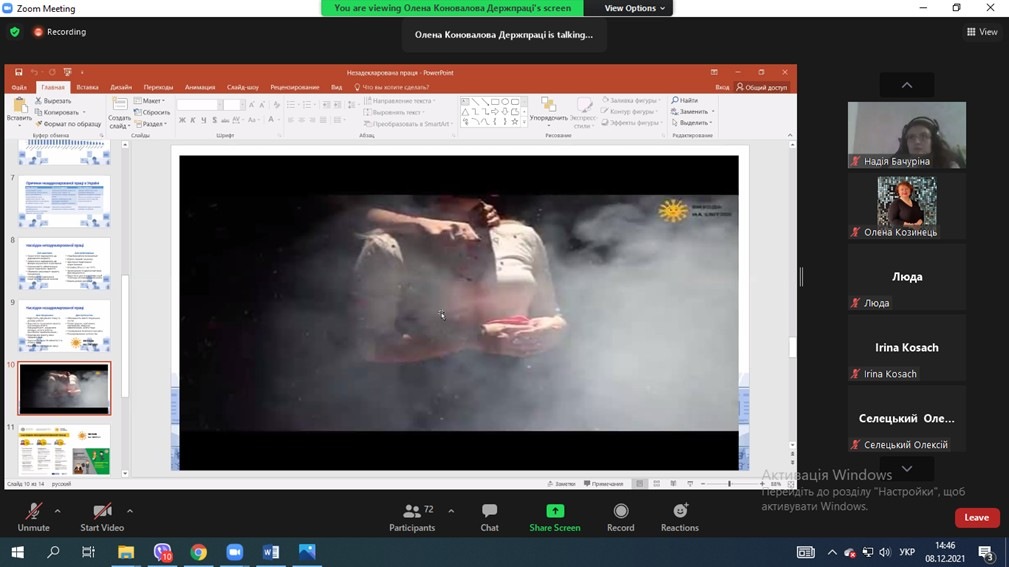This screenshot has width=1009, height=567.
Task: Open video options arrow next to Start Video
Action: point(130,510)
